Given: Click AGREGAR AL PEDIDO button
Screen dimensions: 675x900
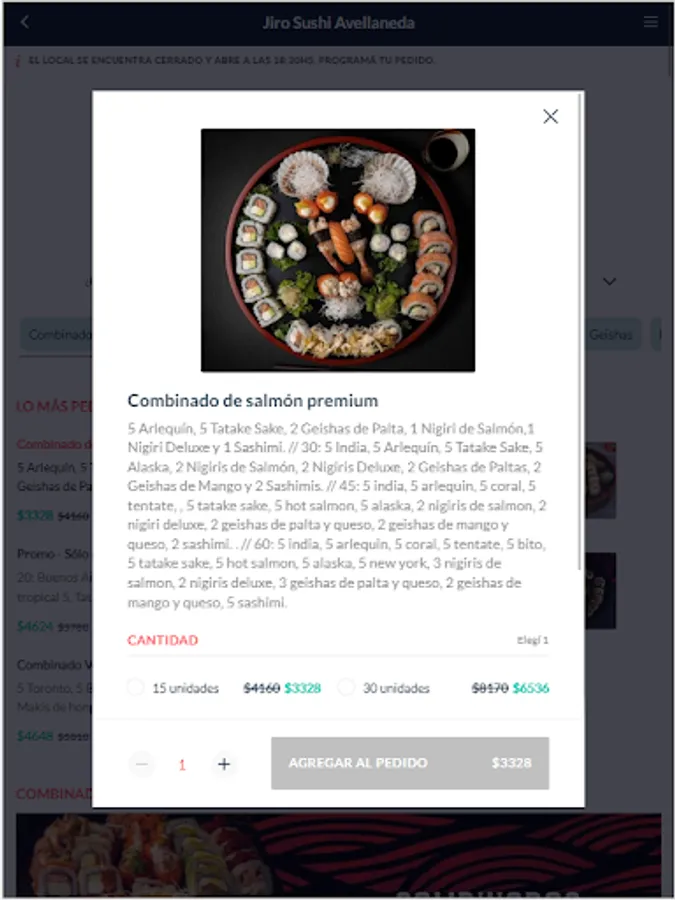Looking at the screenshot, I should click(410, 763).
